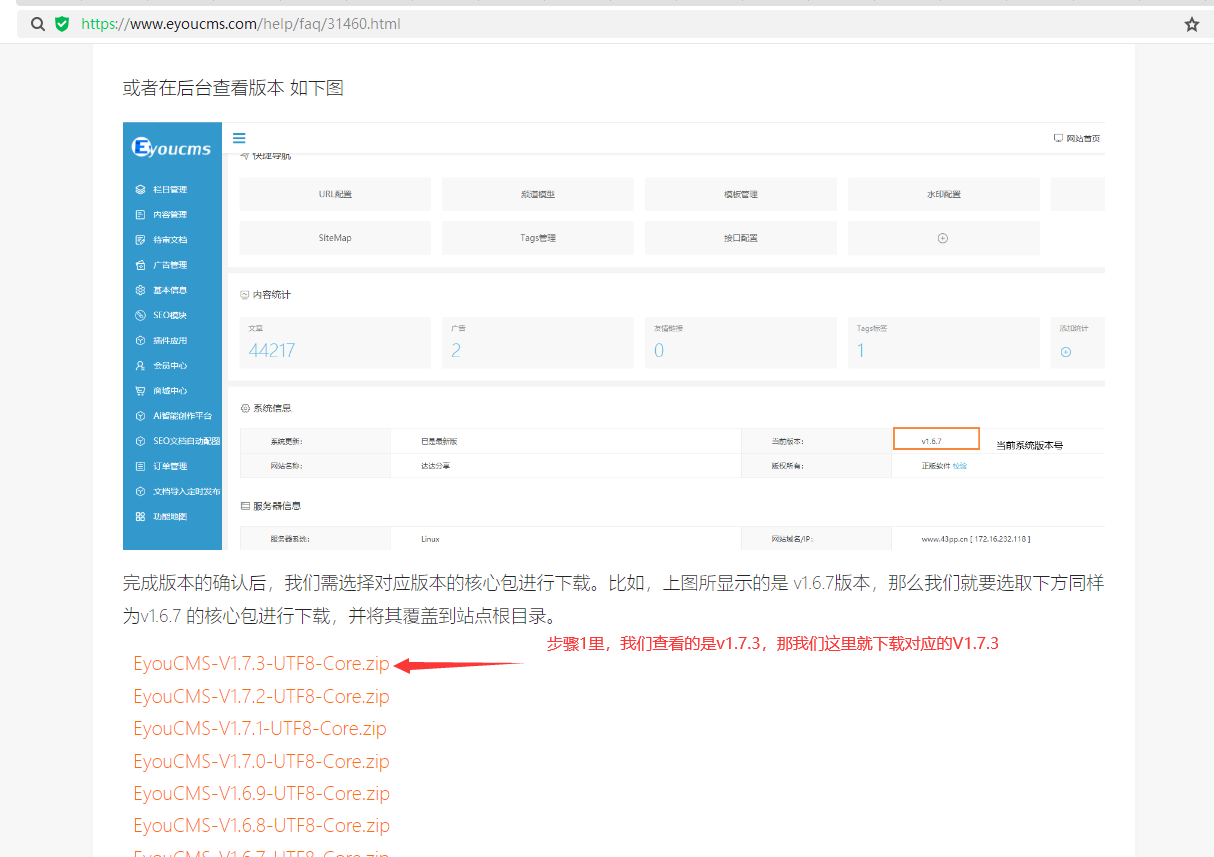Open AI智能创作平台 sidebar item
1214x857 pixels.
(x=172, y=416)
